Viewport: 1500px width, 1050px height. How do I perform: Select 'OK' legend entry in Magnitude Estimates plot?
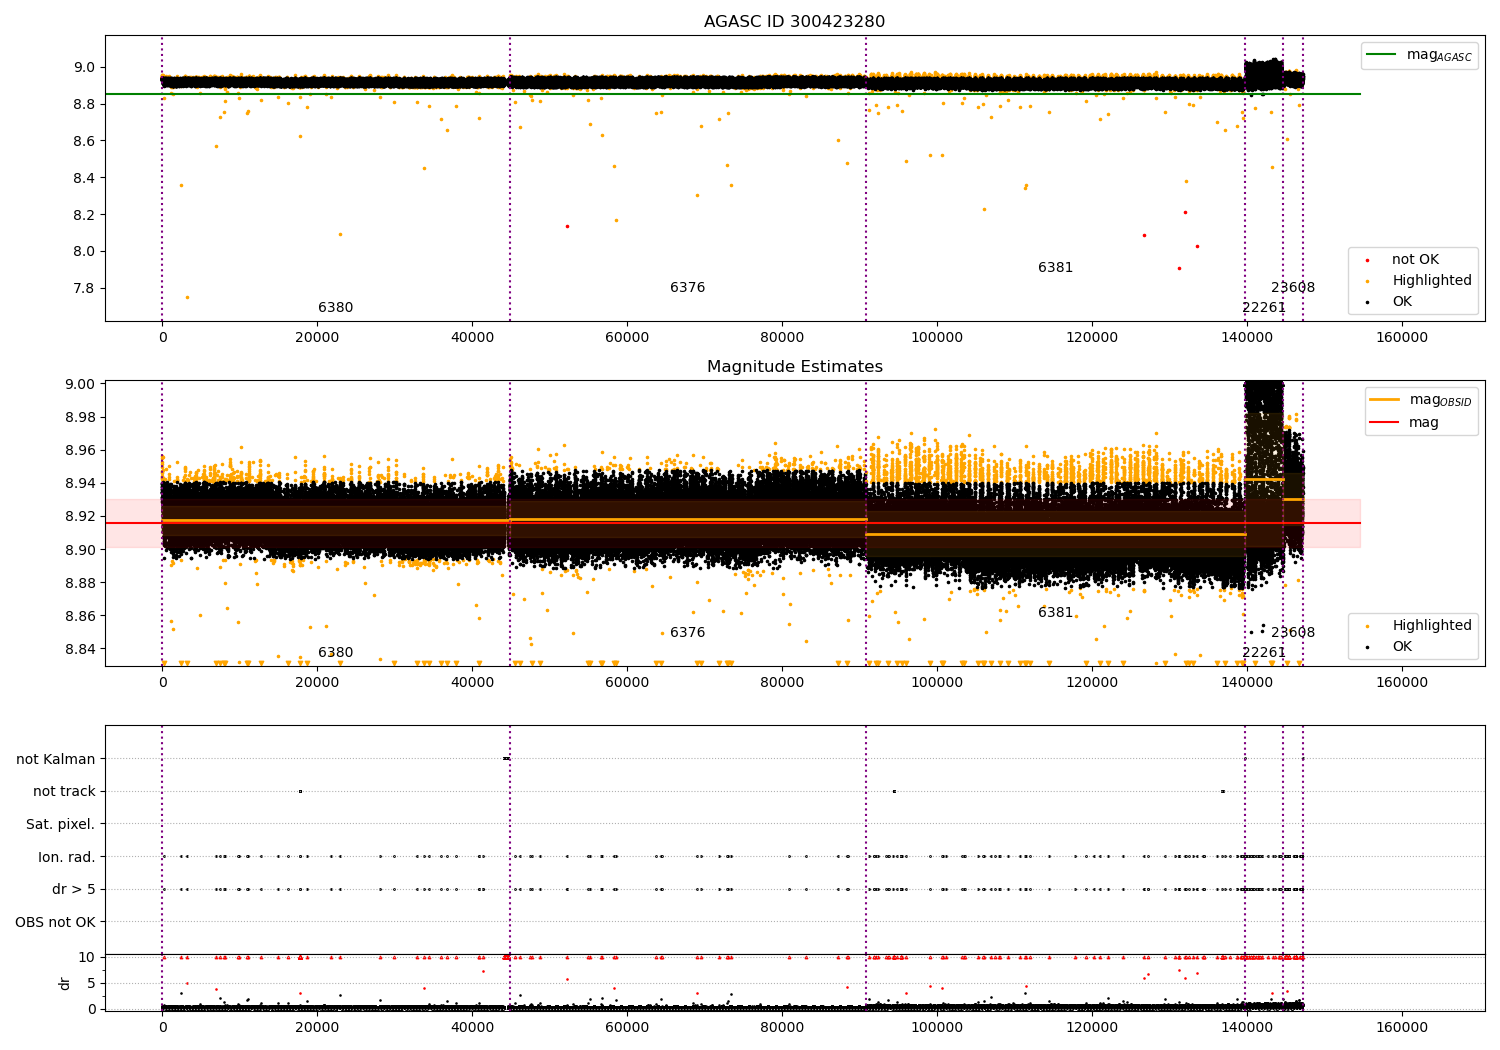(x=1402, y=647)
